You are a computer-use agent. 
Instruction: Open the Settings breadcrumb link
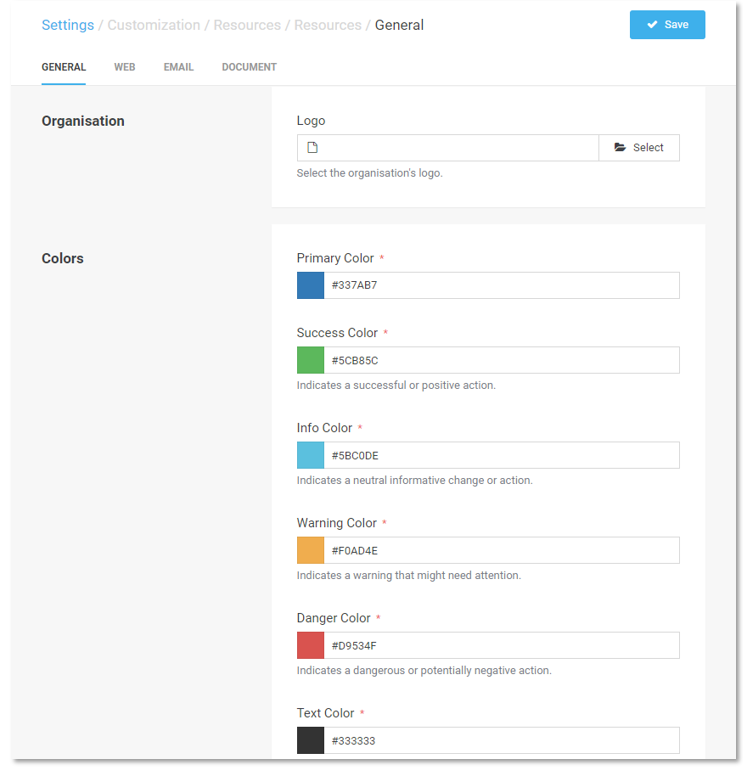coord(67,25)
